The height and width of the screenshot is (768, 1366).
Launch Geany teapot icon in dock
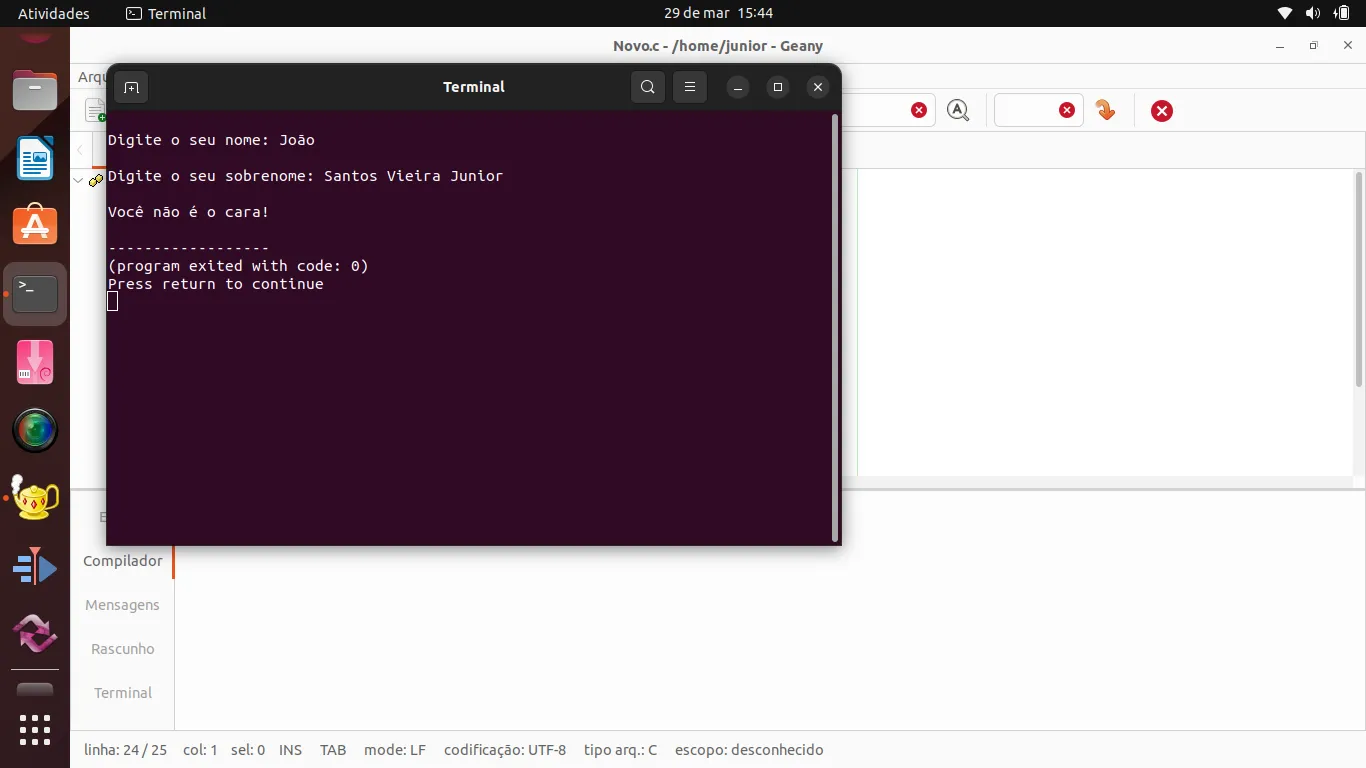click(35, 497)
